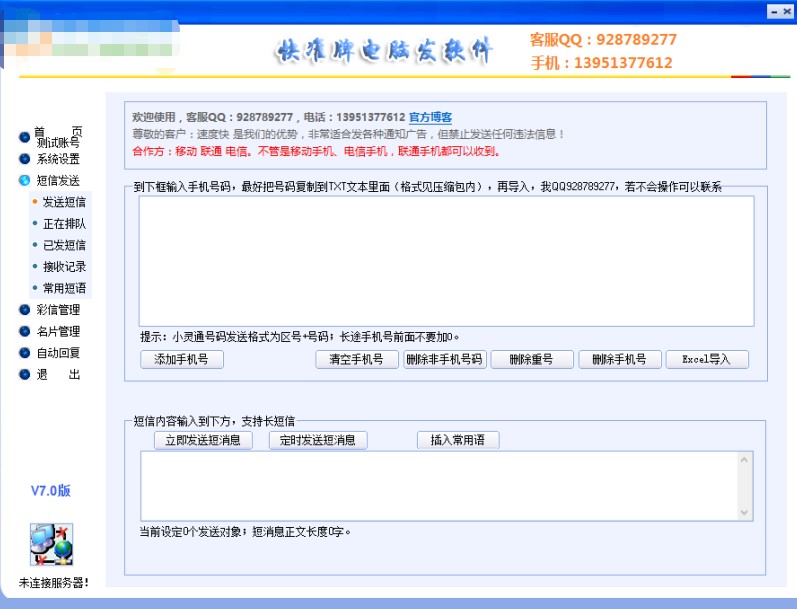Click the network computers icon at bottom-left
797x609 pixels.
click(x=50, y=544)
